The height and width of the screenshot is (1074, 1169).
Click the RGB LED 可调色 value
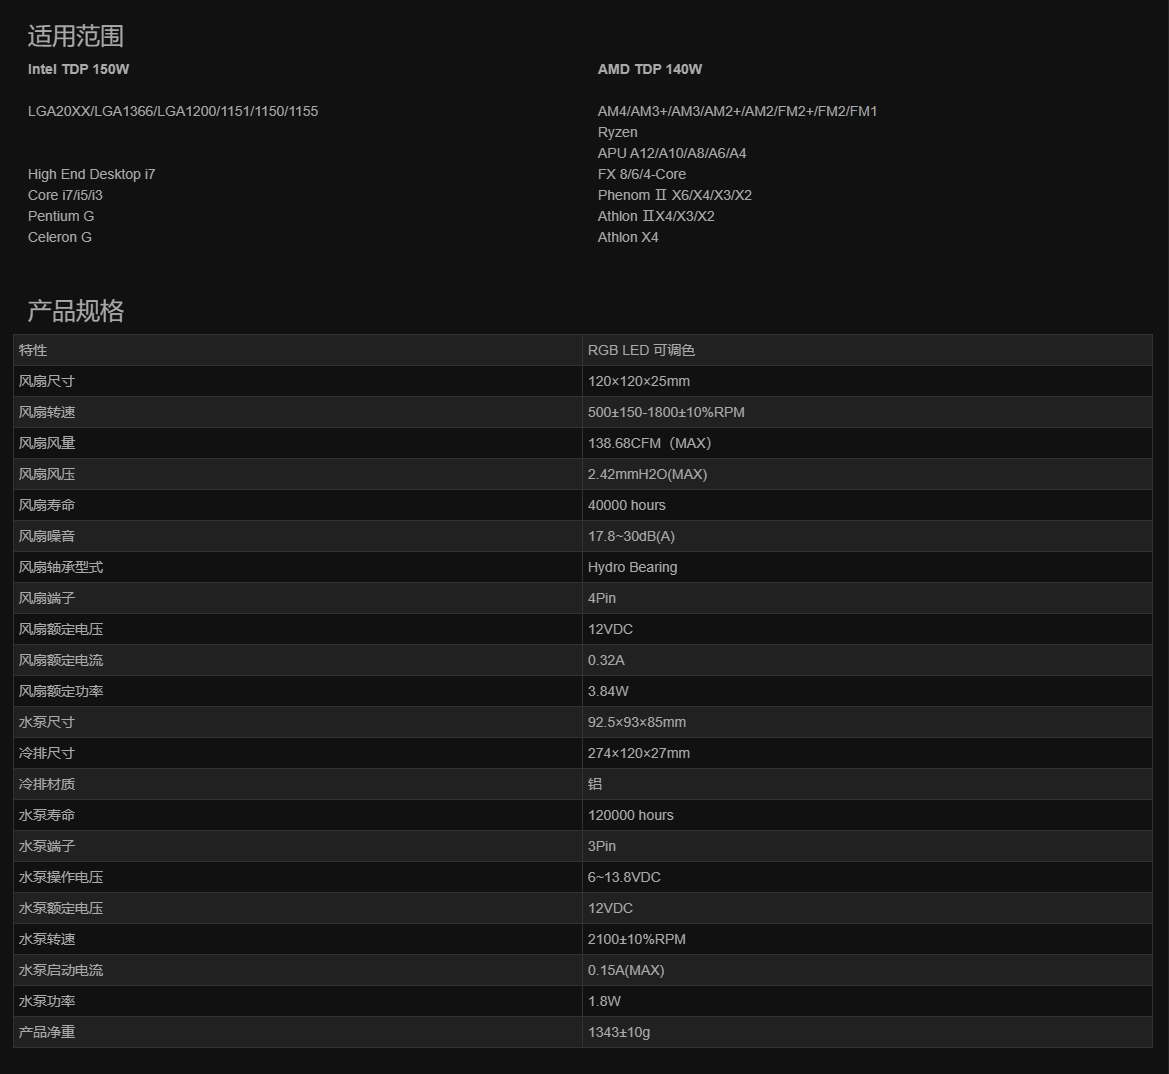(x=641, y=350)
